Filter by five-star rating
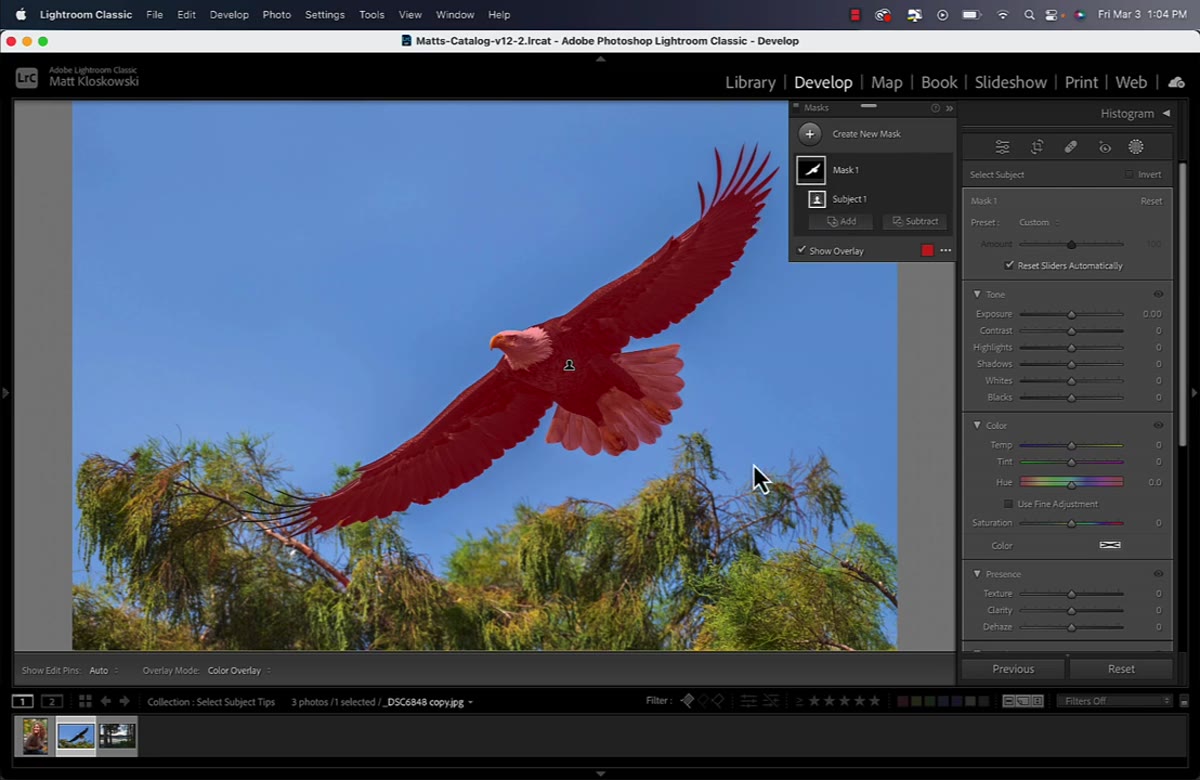 (875, 701)
